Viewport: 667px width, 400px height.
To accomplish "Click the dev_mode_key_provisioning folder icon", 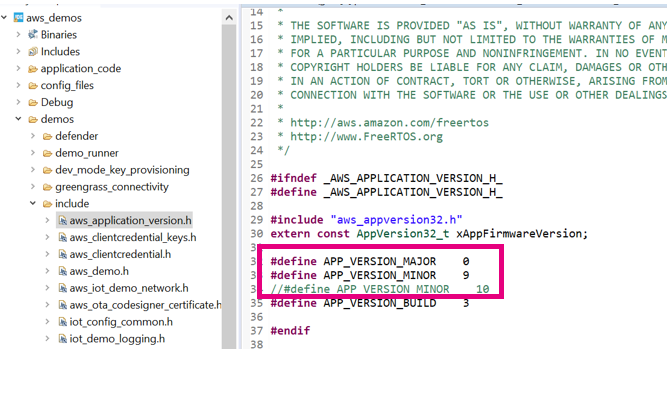I will click(47, 170).
